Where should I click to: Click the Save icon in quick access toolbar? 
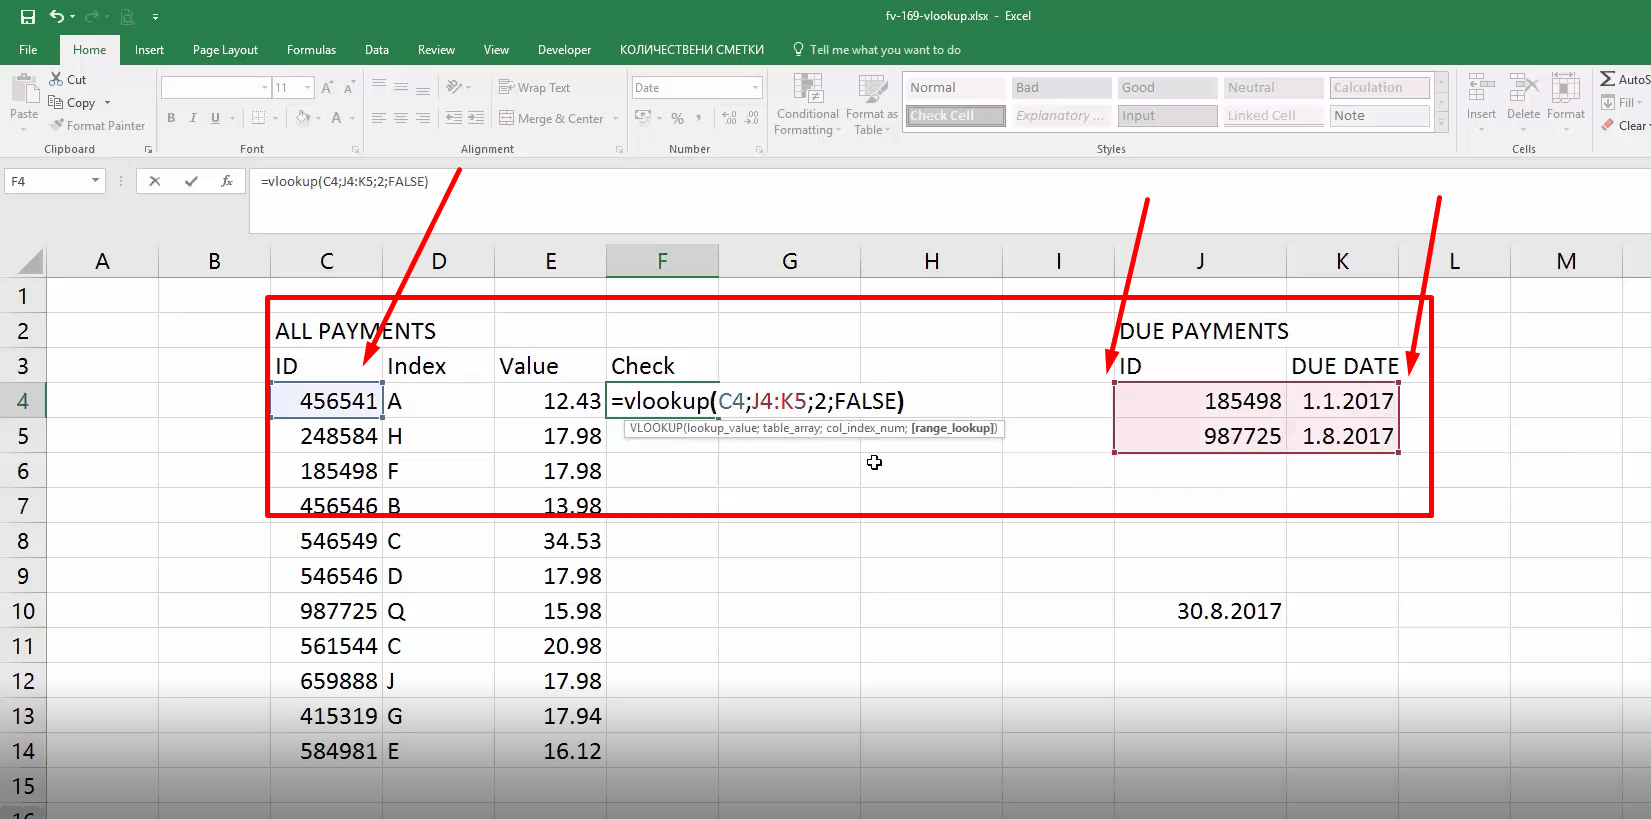coord(27,16)
